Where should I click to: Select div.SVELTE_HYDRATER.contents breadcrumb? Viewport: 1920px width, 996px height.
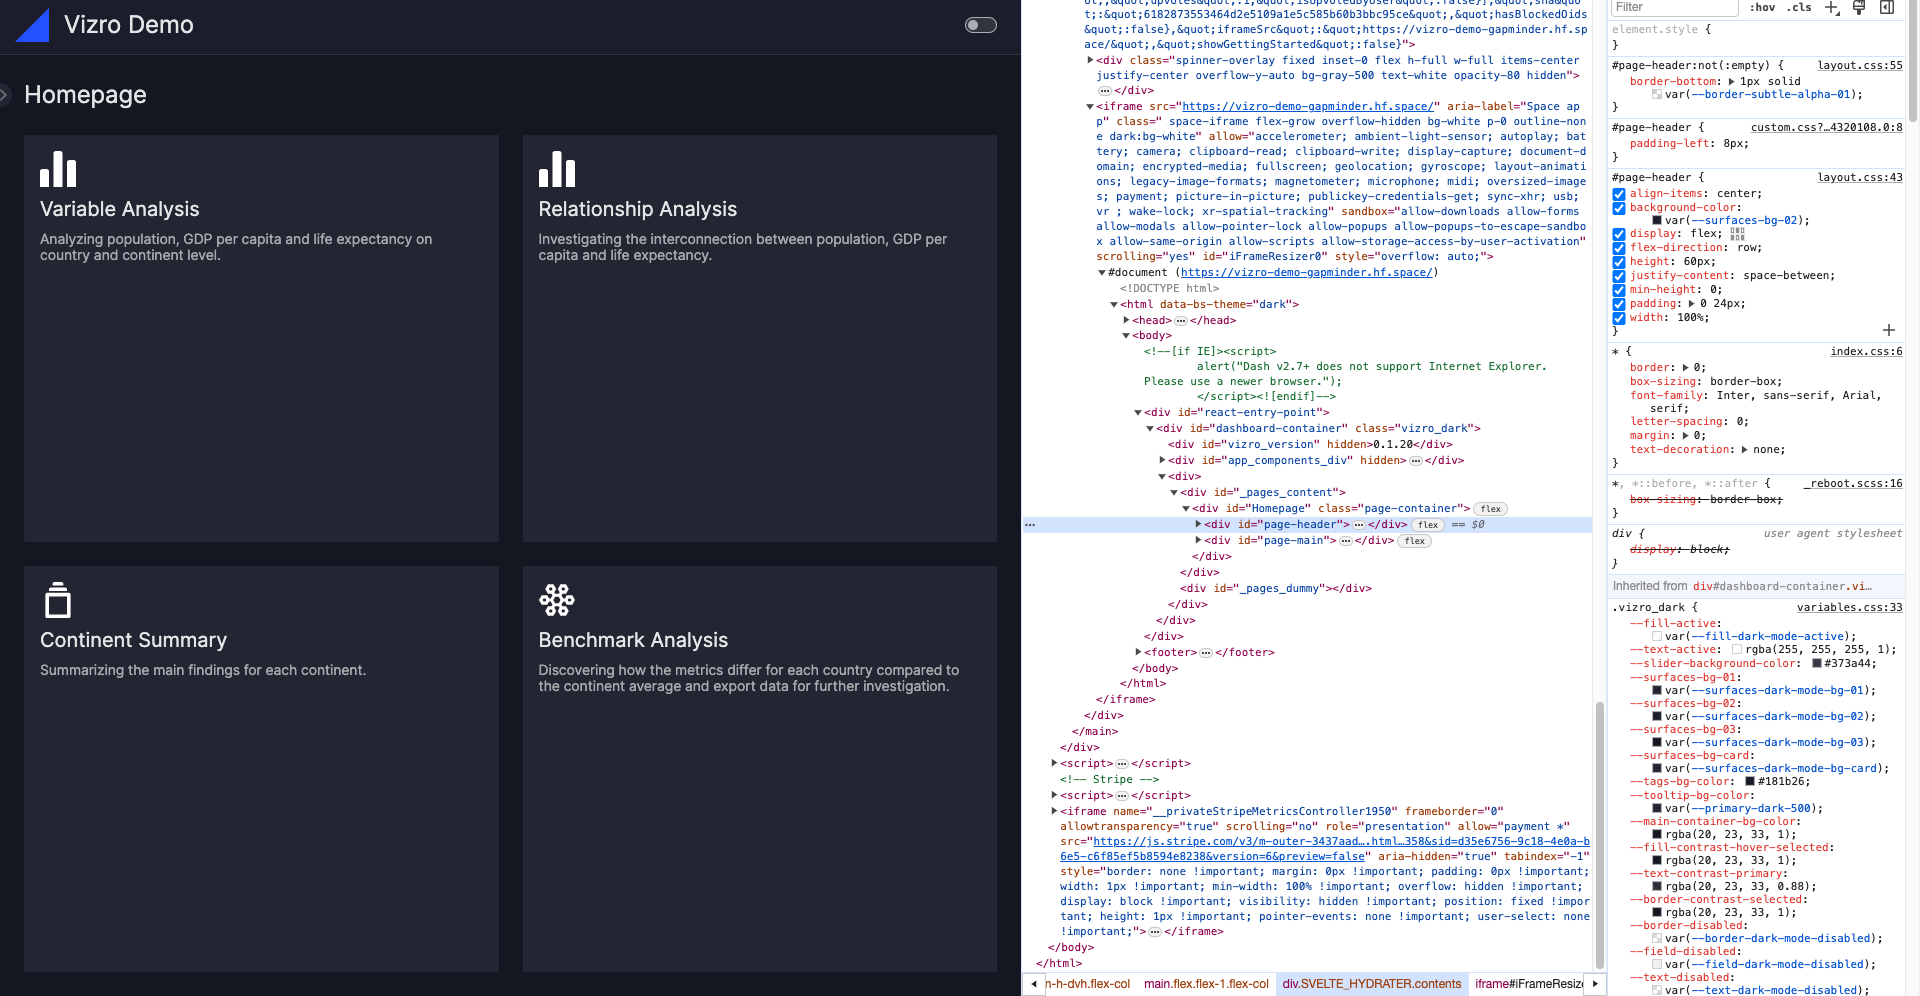point(1371,984)
